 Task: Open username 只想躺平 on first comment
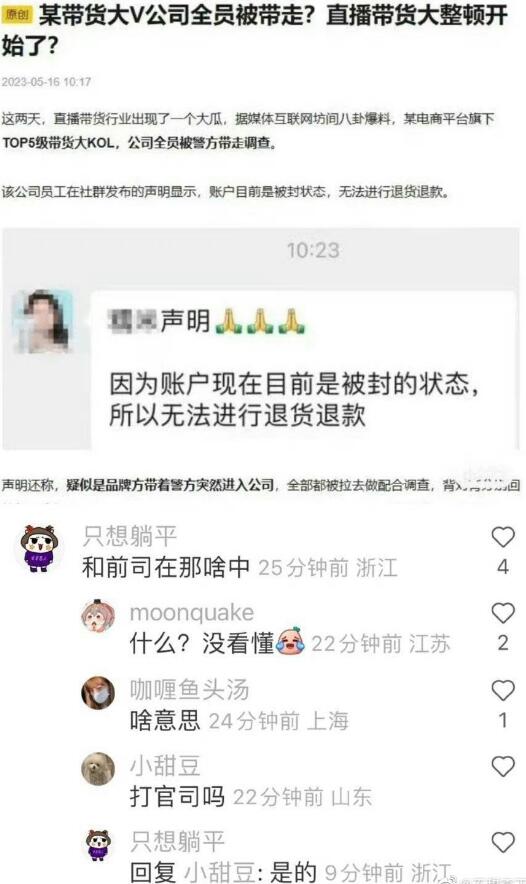pyautogui.click(x=130, y=536)
